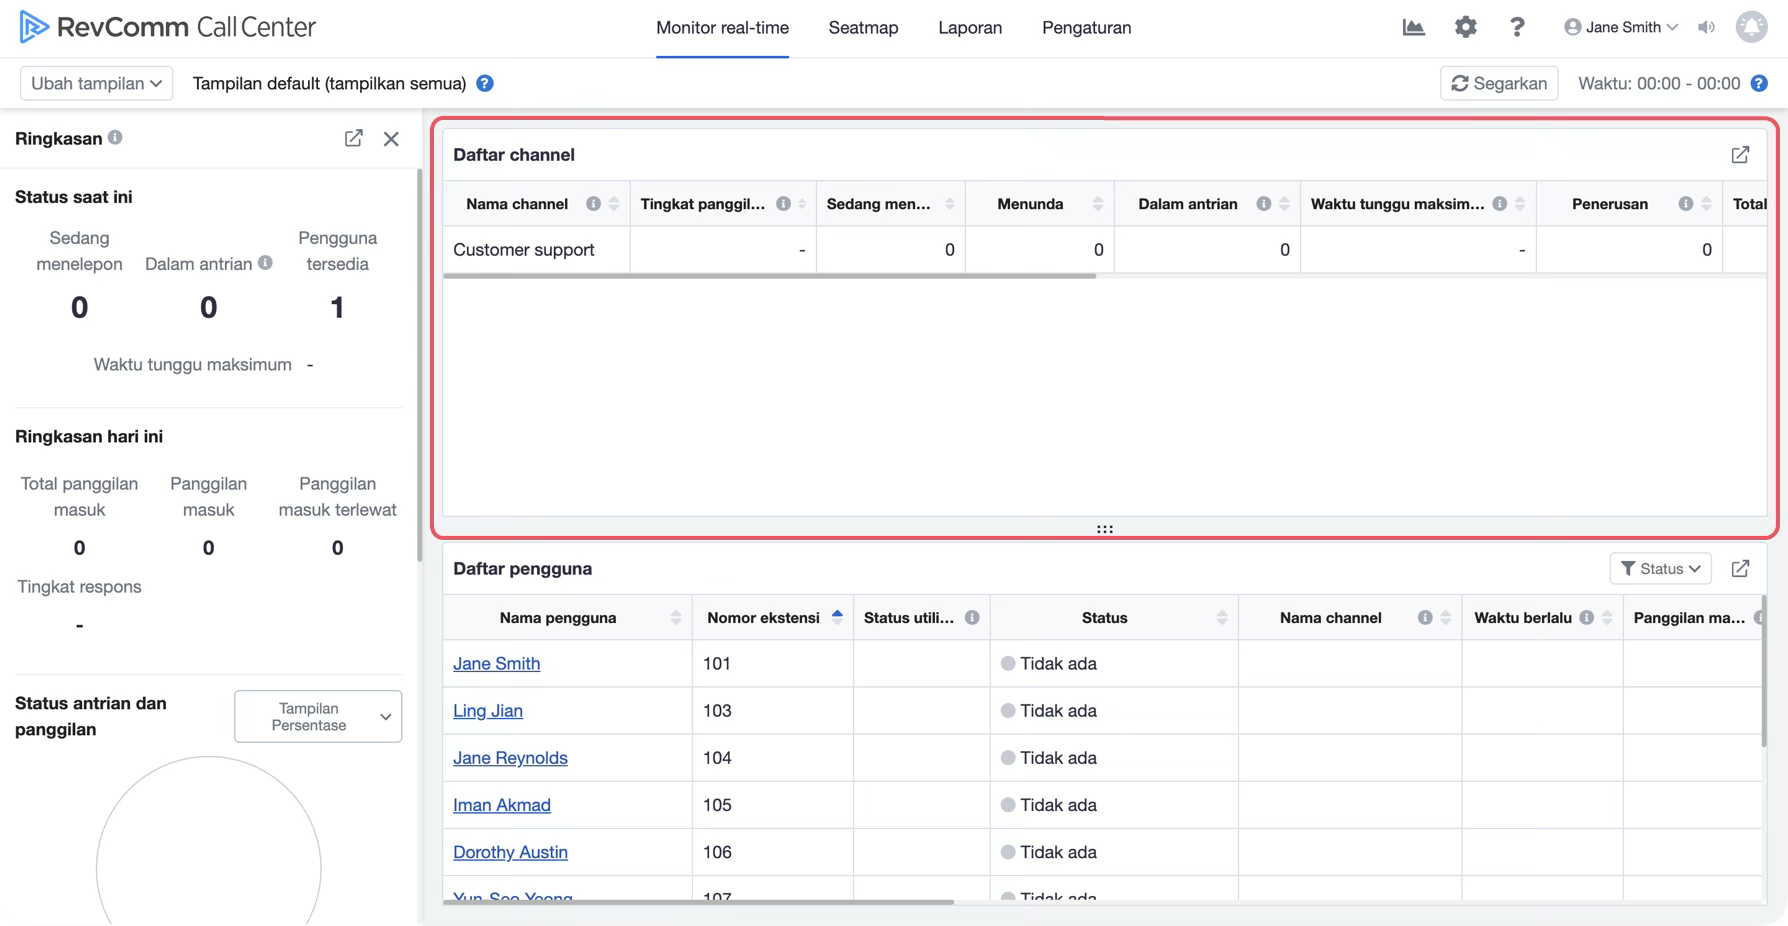Viewport: 1788px width, 926px height.
Task: Open Iman Akmad user link
Action: (502, 804)
